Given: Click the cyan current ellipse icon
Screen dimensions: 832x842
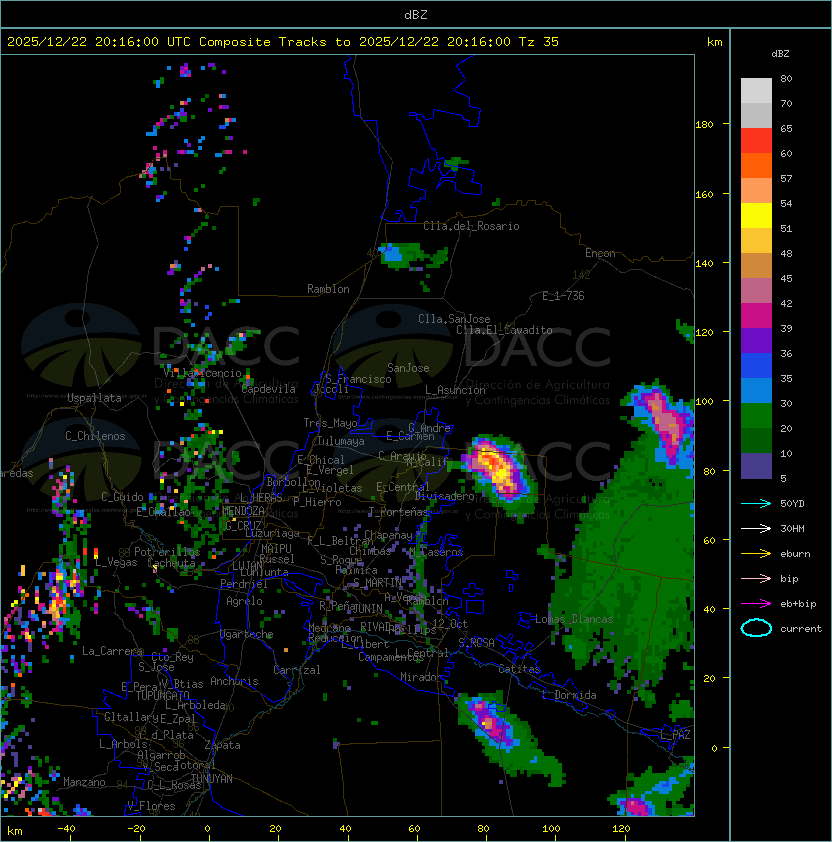Looking at the screenshot, I should [x=756, y=628].
